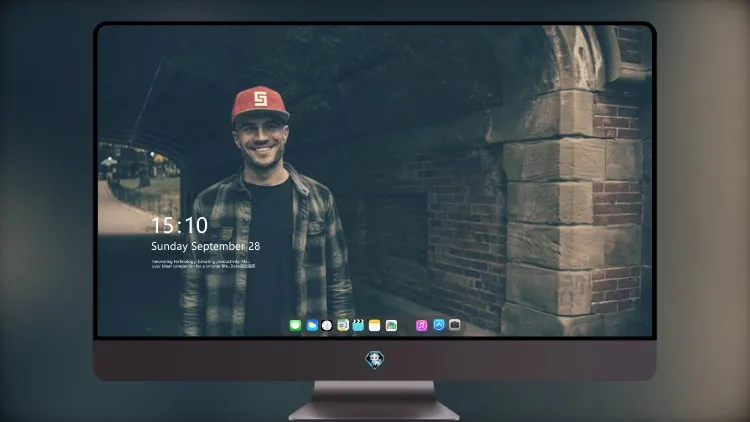Open the colorful photo gallery dock icon
The image size is (750, 422).
click(391, 325)
